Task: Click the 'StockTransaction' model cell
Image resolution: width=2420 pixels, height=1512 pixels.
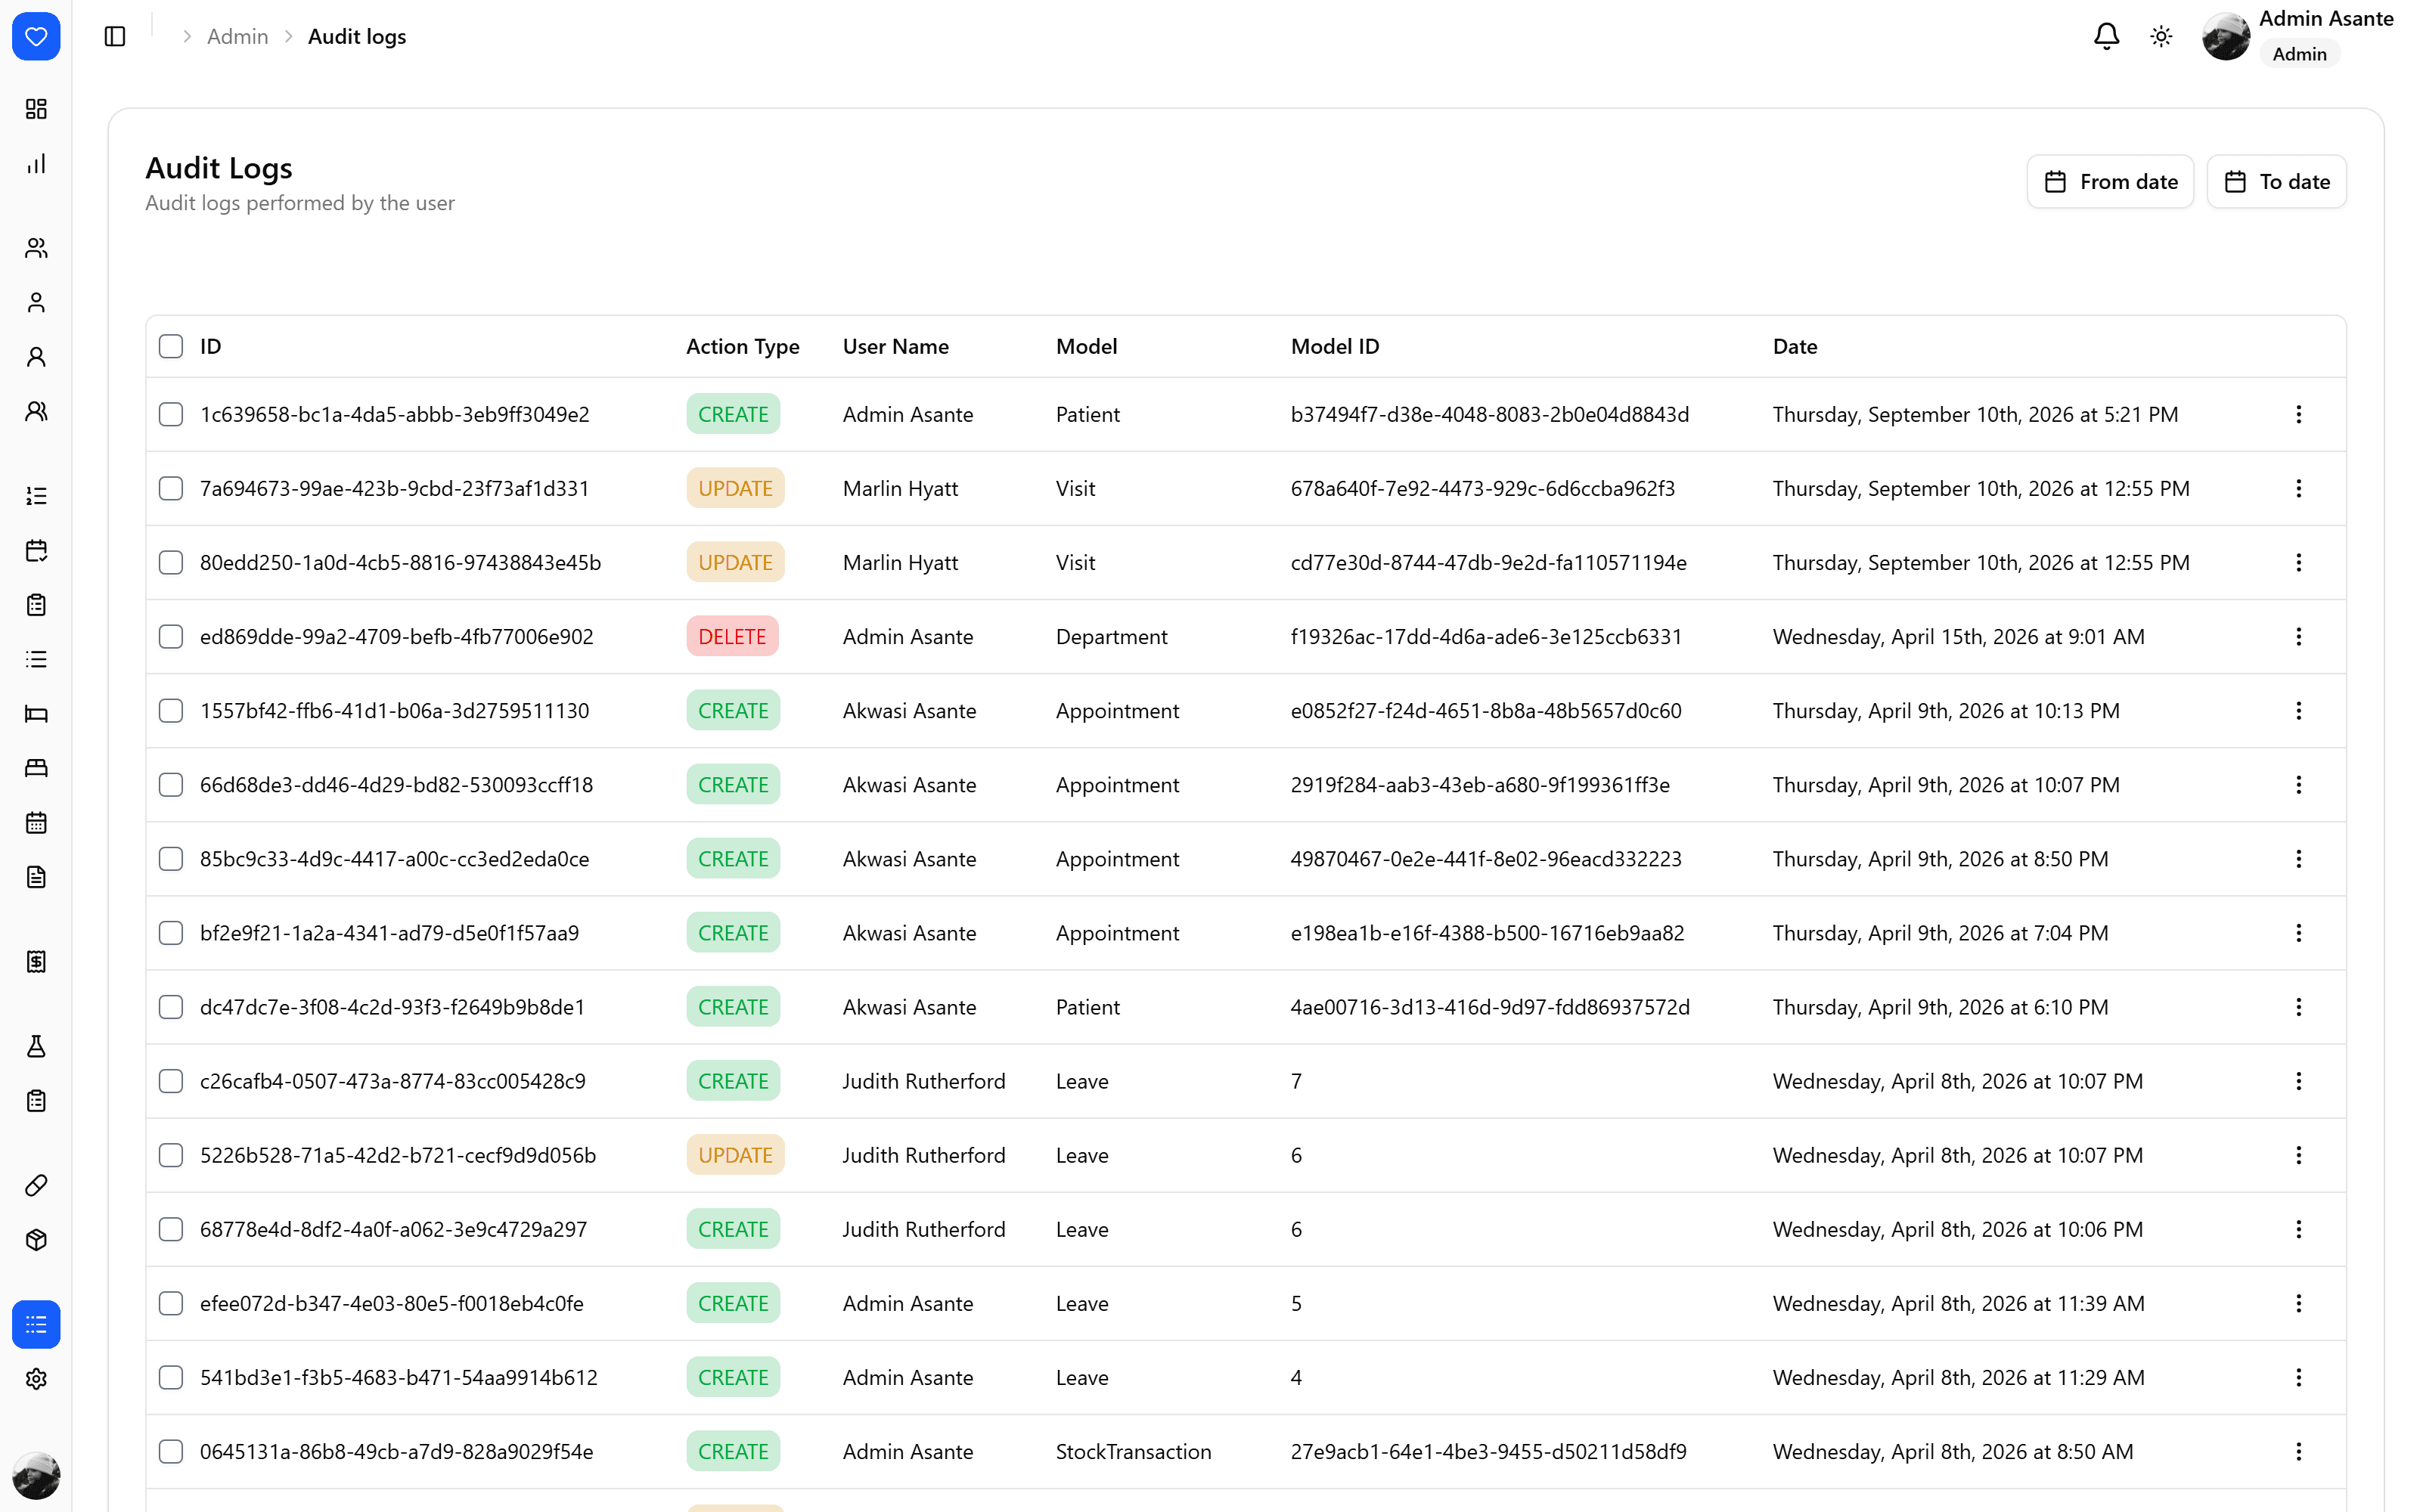Action: click(1133, 1452)
